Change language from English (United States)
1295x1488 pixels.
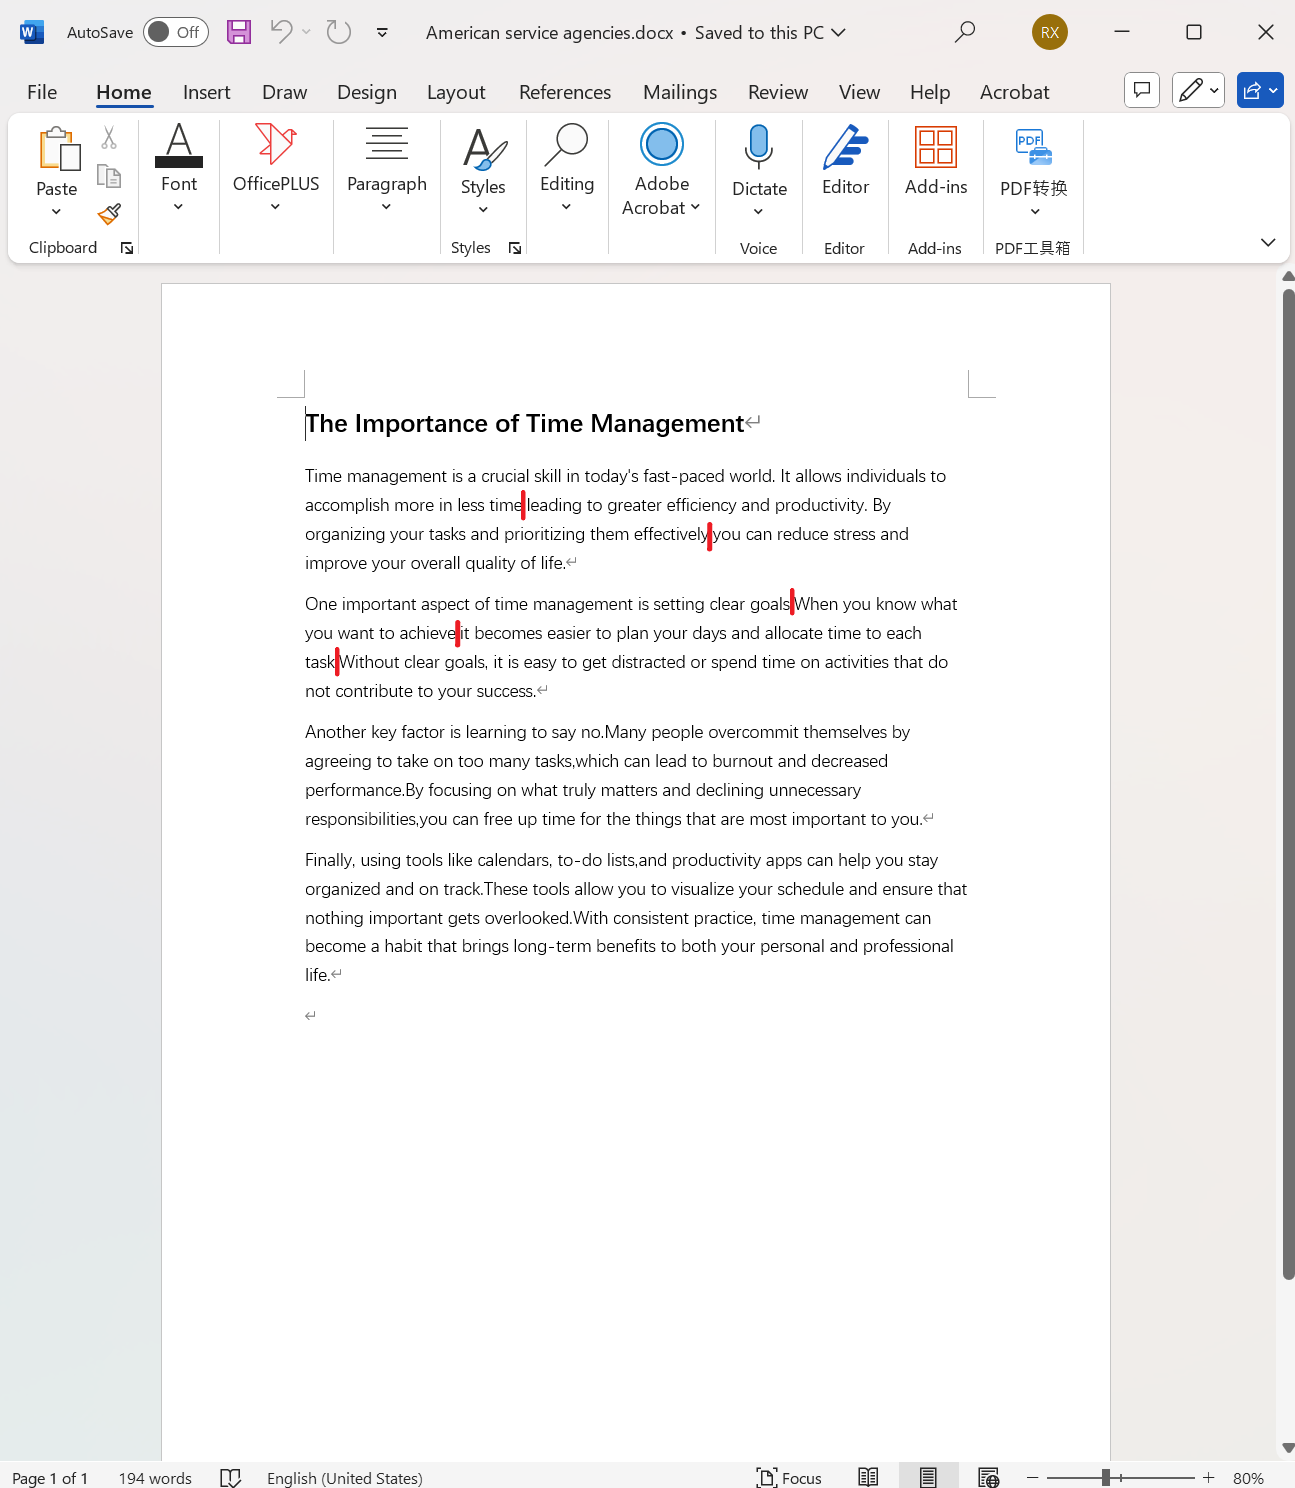(x=344, y=1477)
